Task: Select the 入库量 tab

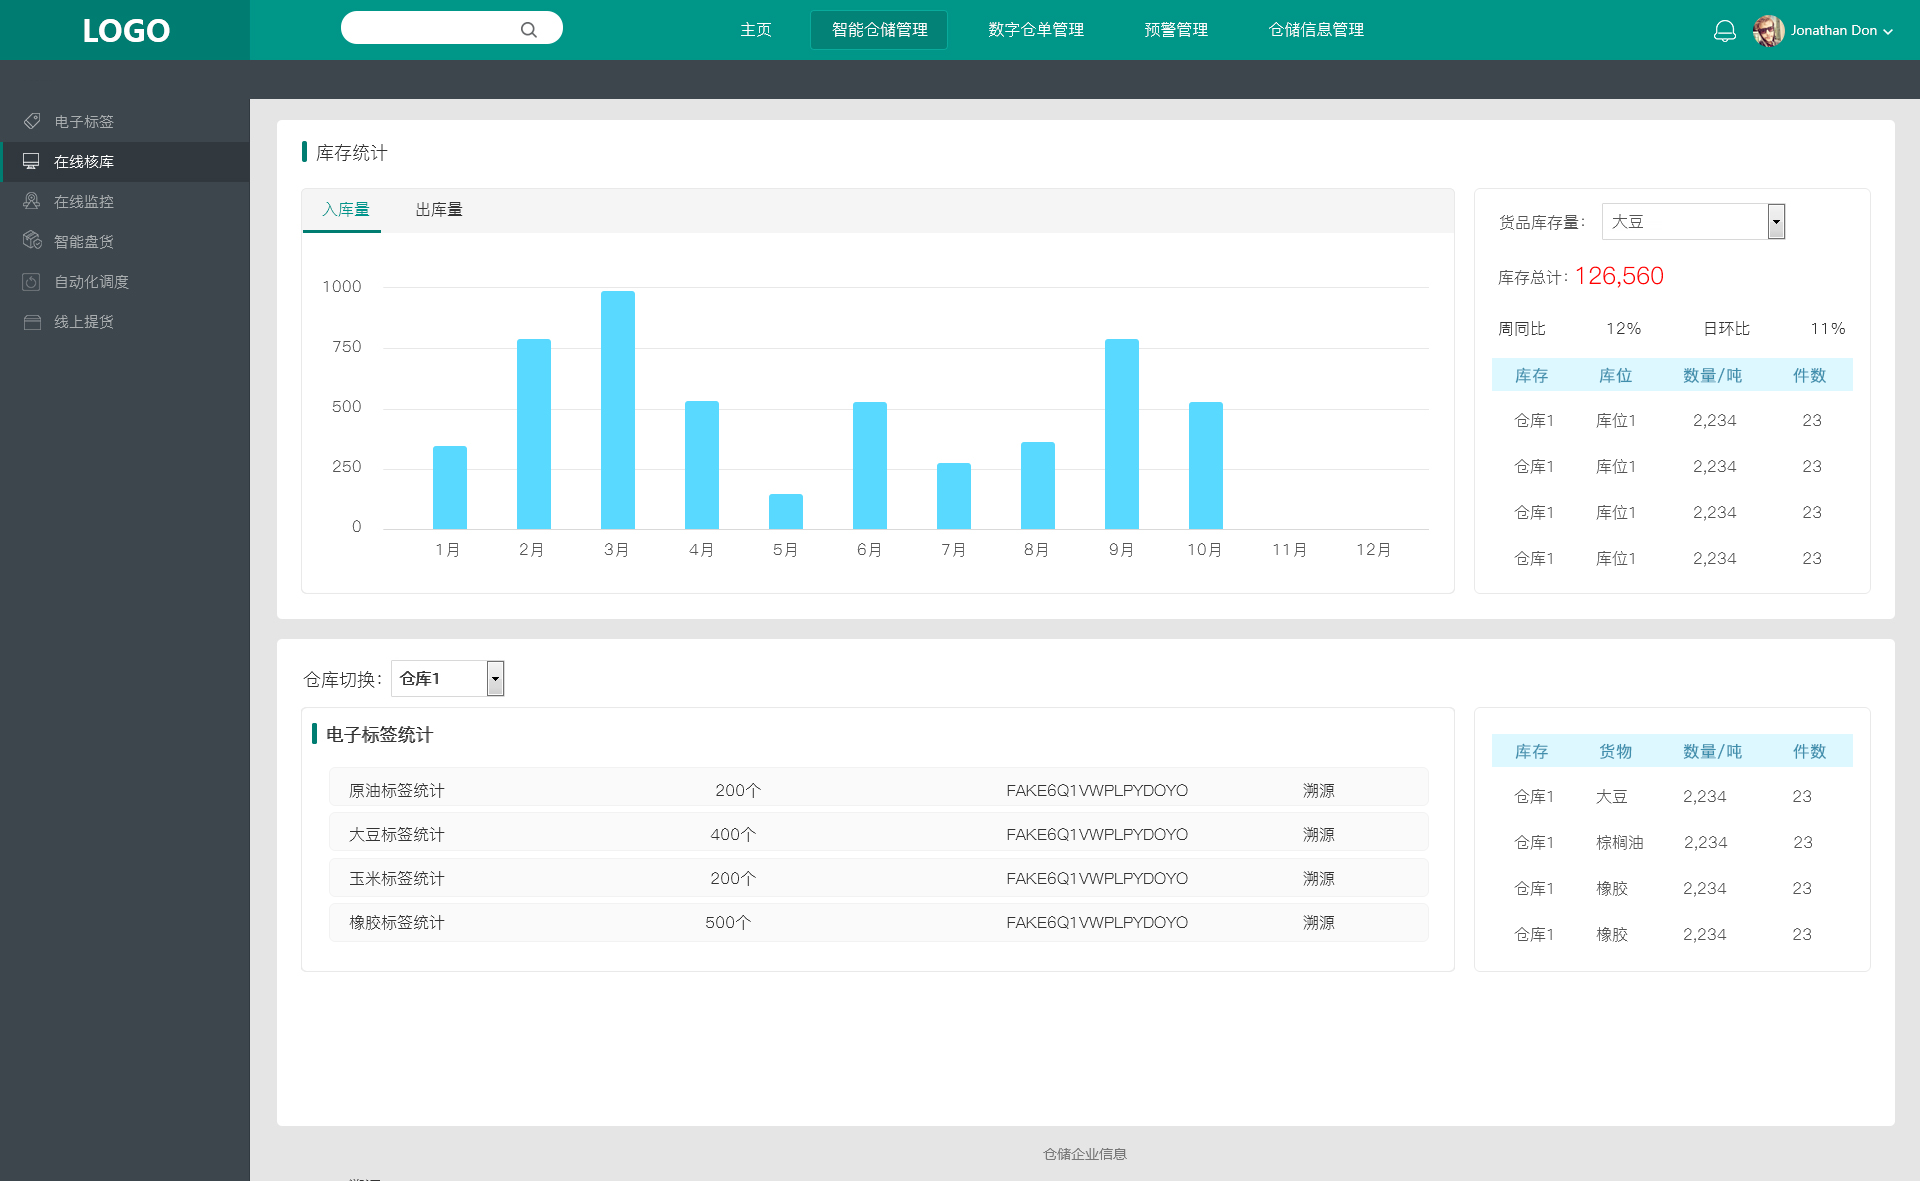Action: pos(345,209)
